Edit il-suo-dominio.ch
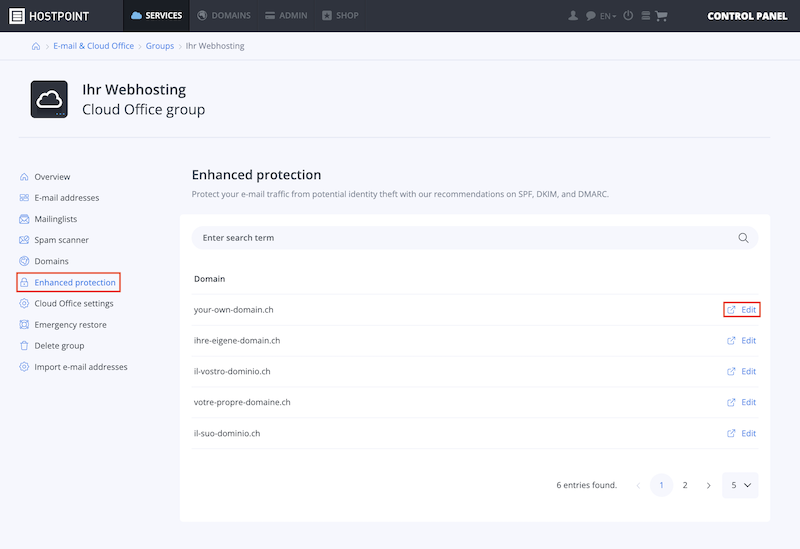 [x=741, y=433]
